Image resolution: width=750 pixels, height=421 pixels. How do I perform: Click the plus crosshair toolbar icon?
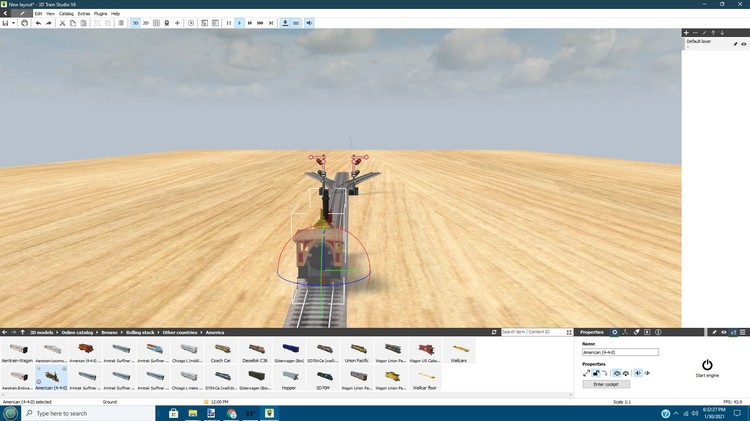[x=177, y=23]
